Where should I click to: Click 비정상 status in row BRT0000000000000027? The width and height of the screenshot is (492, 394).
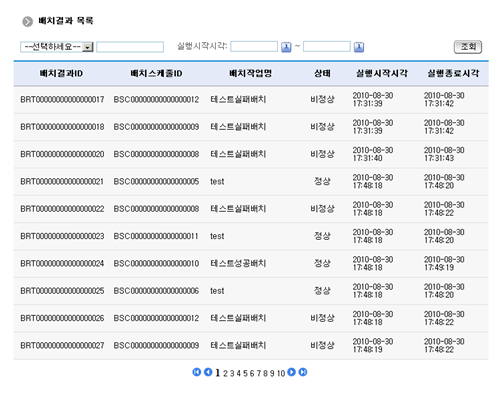click(x=322, y=345)
